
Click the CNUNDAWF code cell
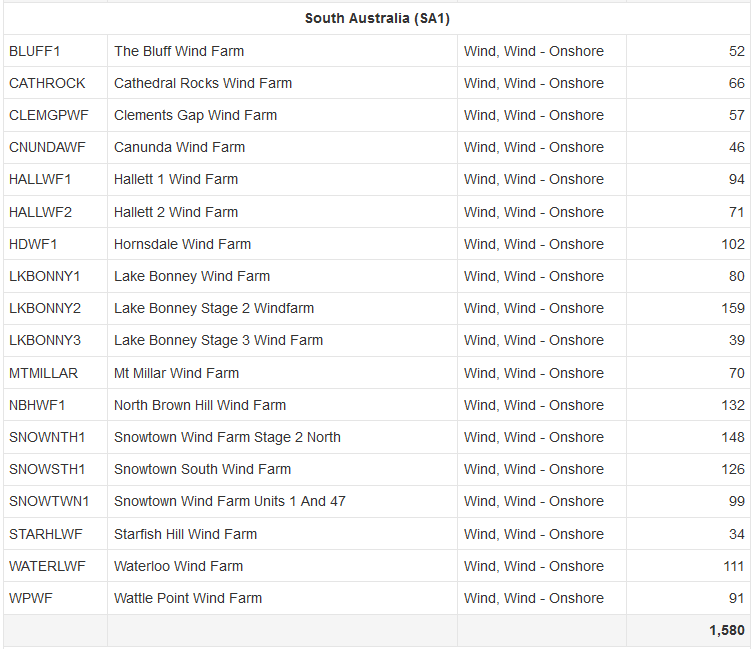[47, 147]
